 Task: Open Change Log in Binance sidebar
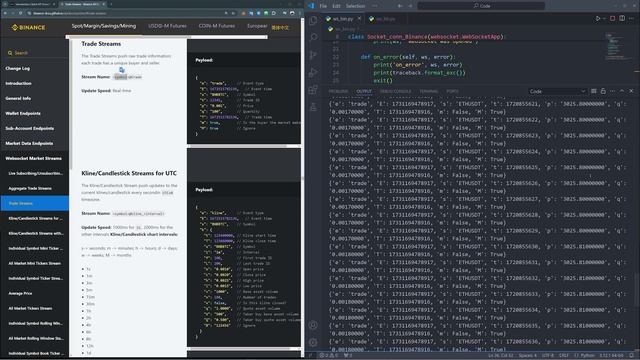click(18, 68)
